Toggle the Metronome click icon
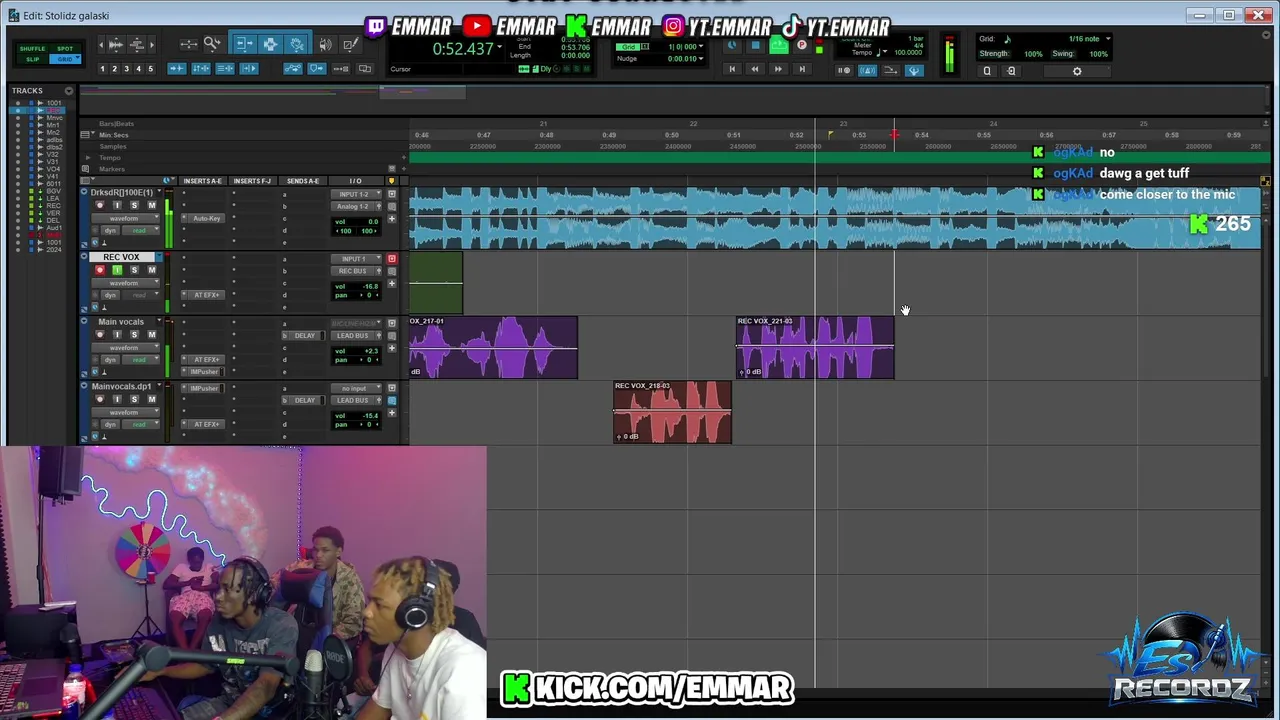The width and height of the screenshot is (1280, 720). coord(867,70)
